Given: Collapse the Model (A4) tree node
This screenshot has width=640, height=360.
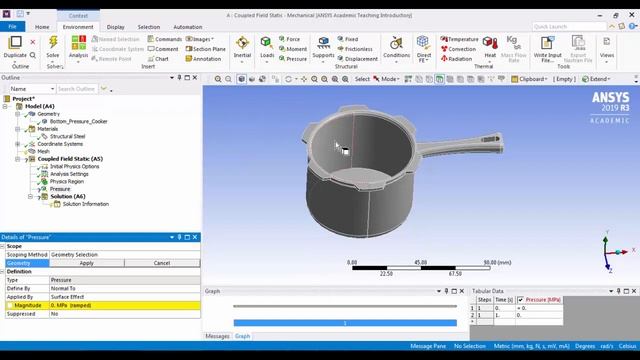Looking at the screenshot, I should (x=5, y=107).
